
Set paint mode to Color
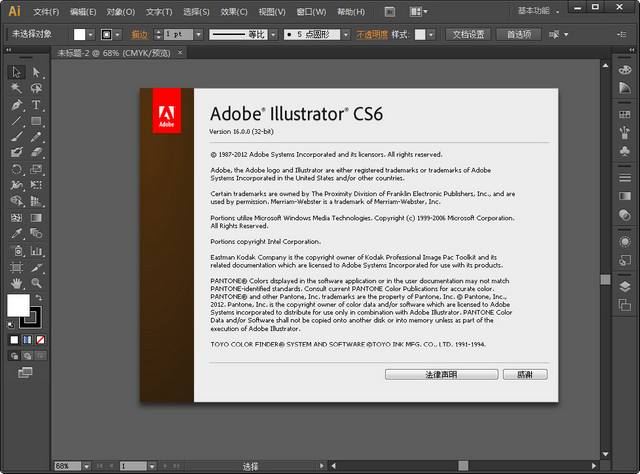(x=14, y=340)
